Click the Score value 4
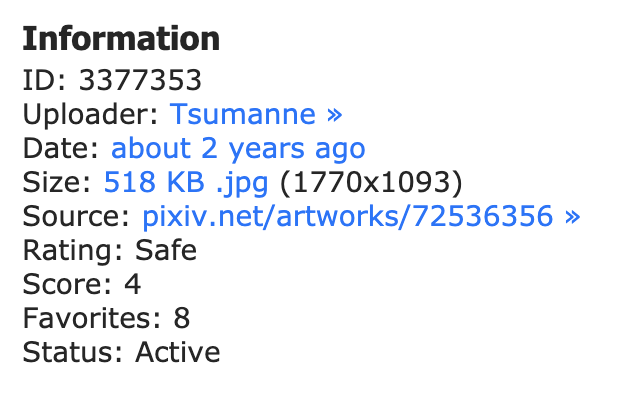 [x=132, y=284]
